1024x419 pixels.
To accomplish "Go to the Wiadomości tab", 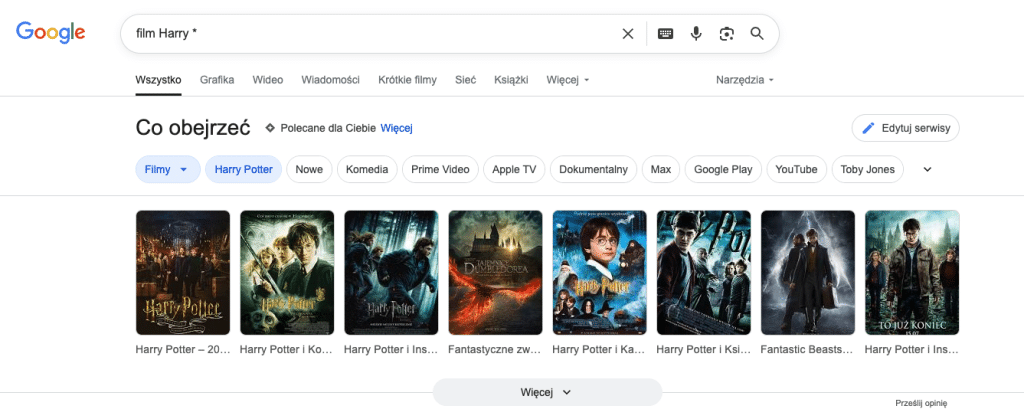I will (330, 80).
